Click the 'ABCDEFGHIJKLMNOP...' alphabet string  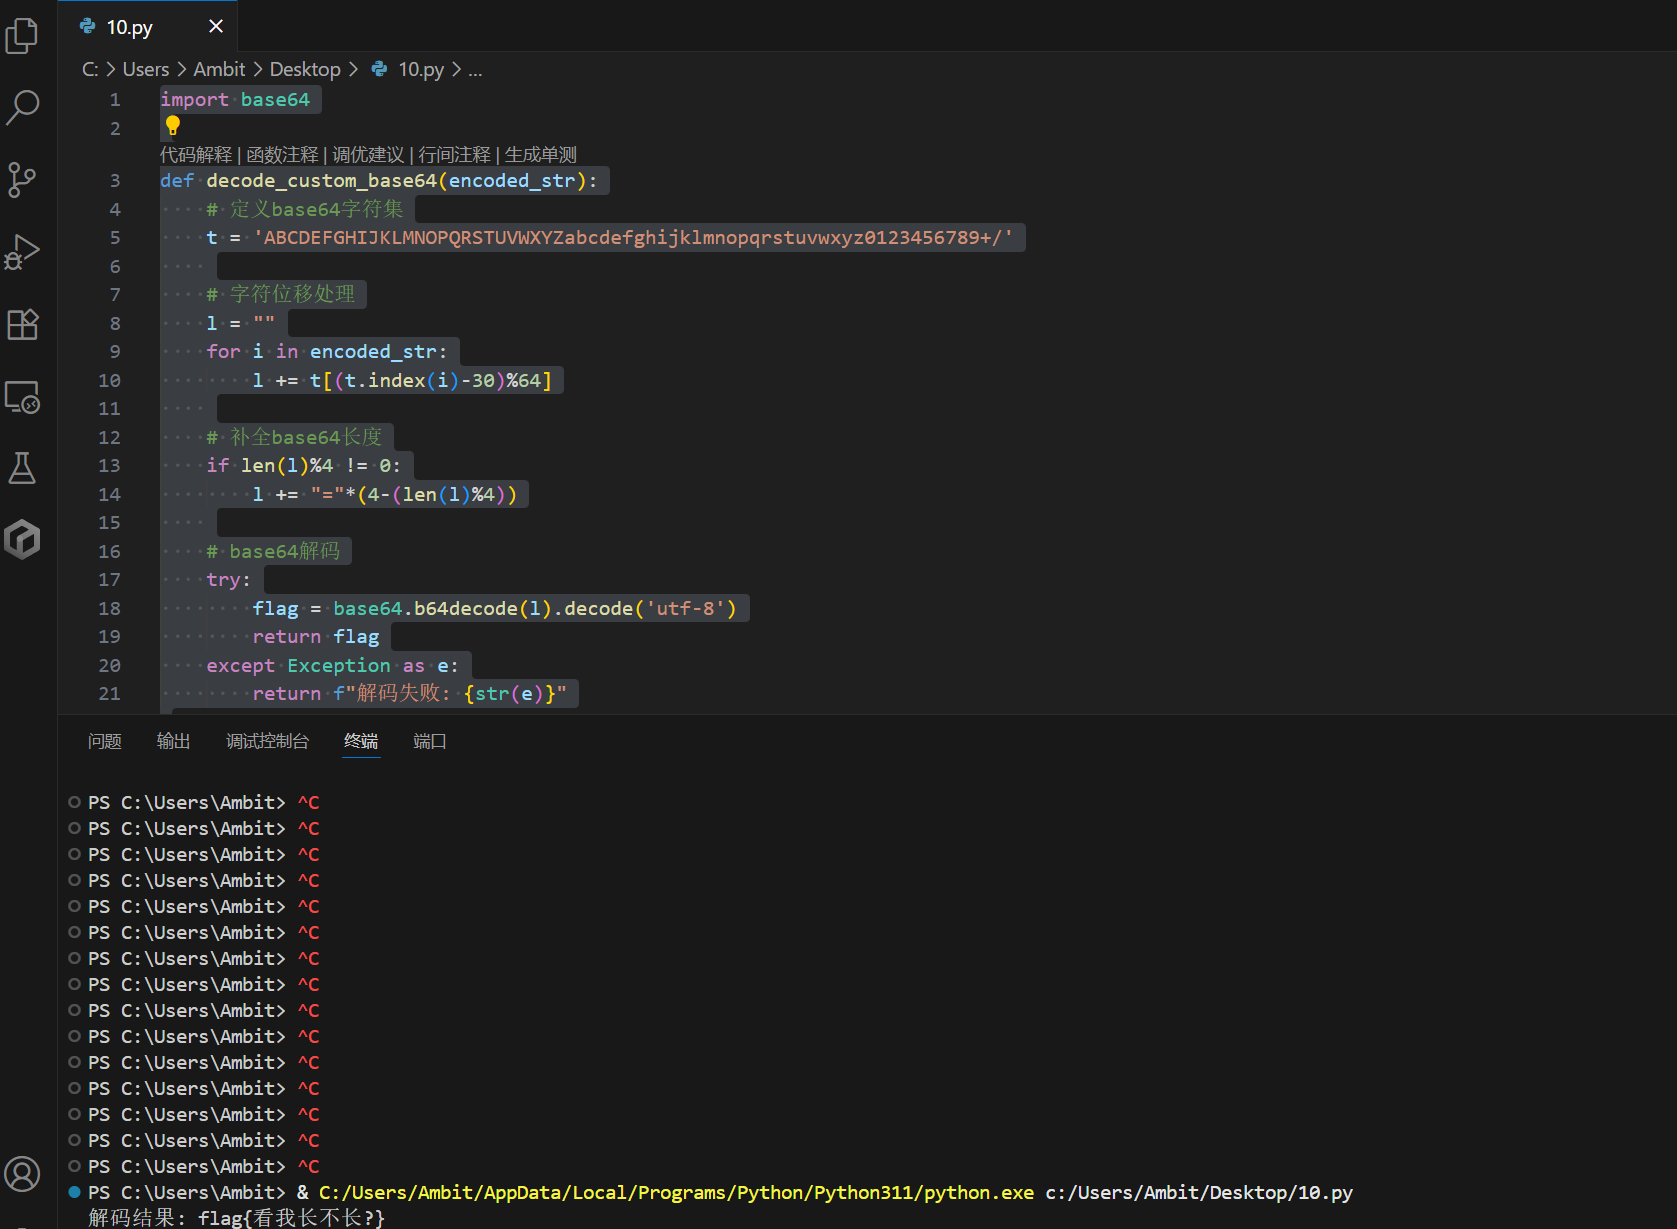click(x=633, y=237)
